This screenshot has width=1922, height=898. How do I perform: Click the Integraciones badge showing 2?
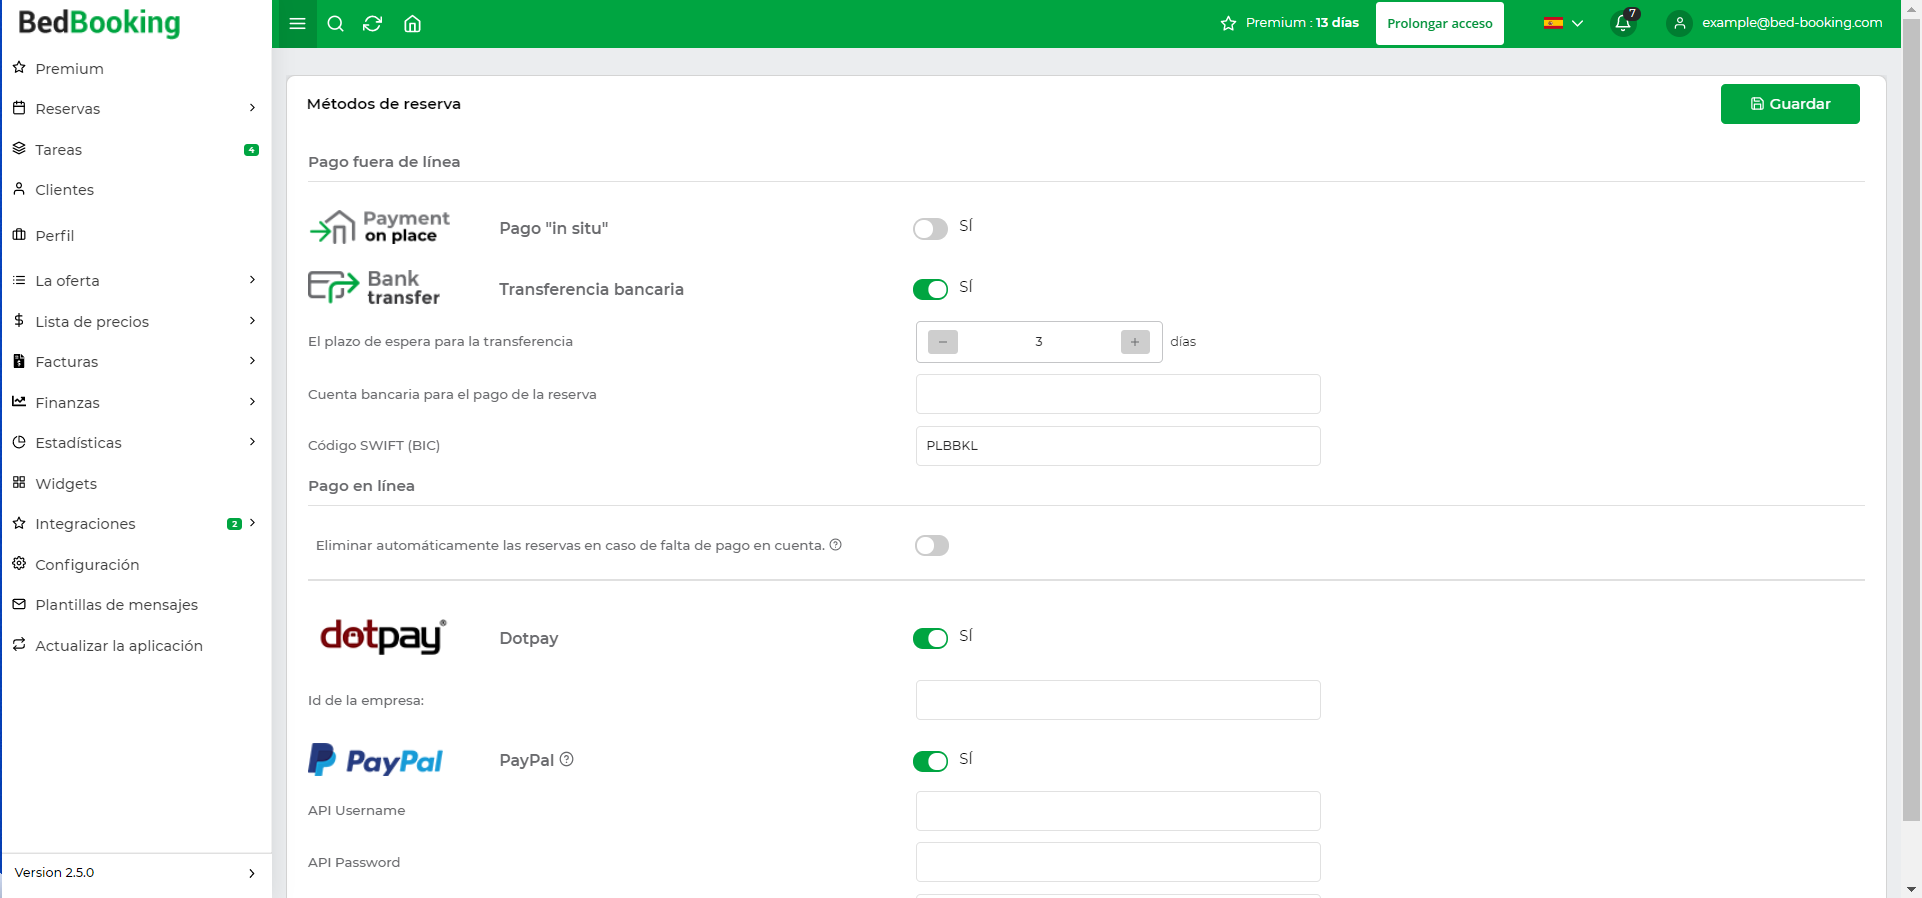(235, 524)
